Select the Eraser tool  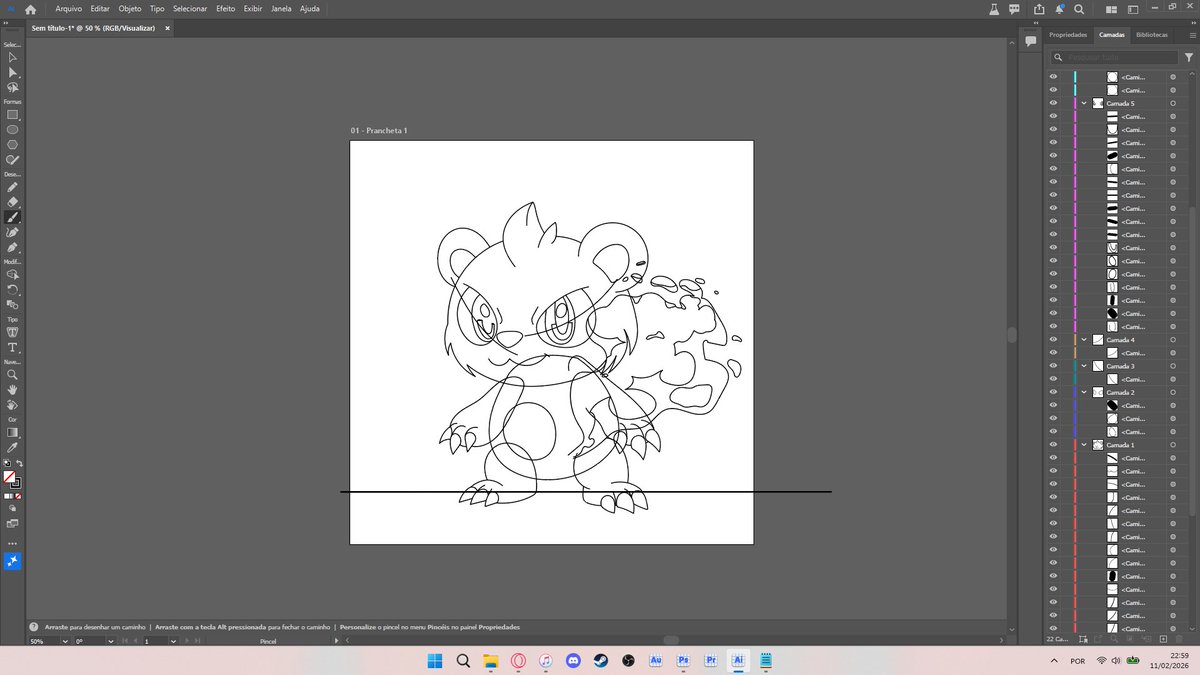(x=13, y=202)
